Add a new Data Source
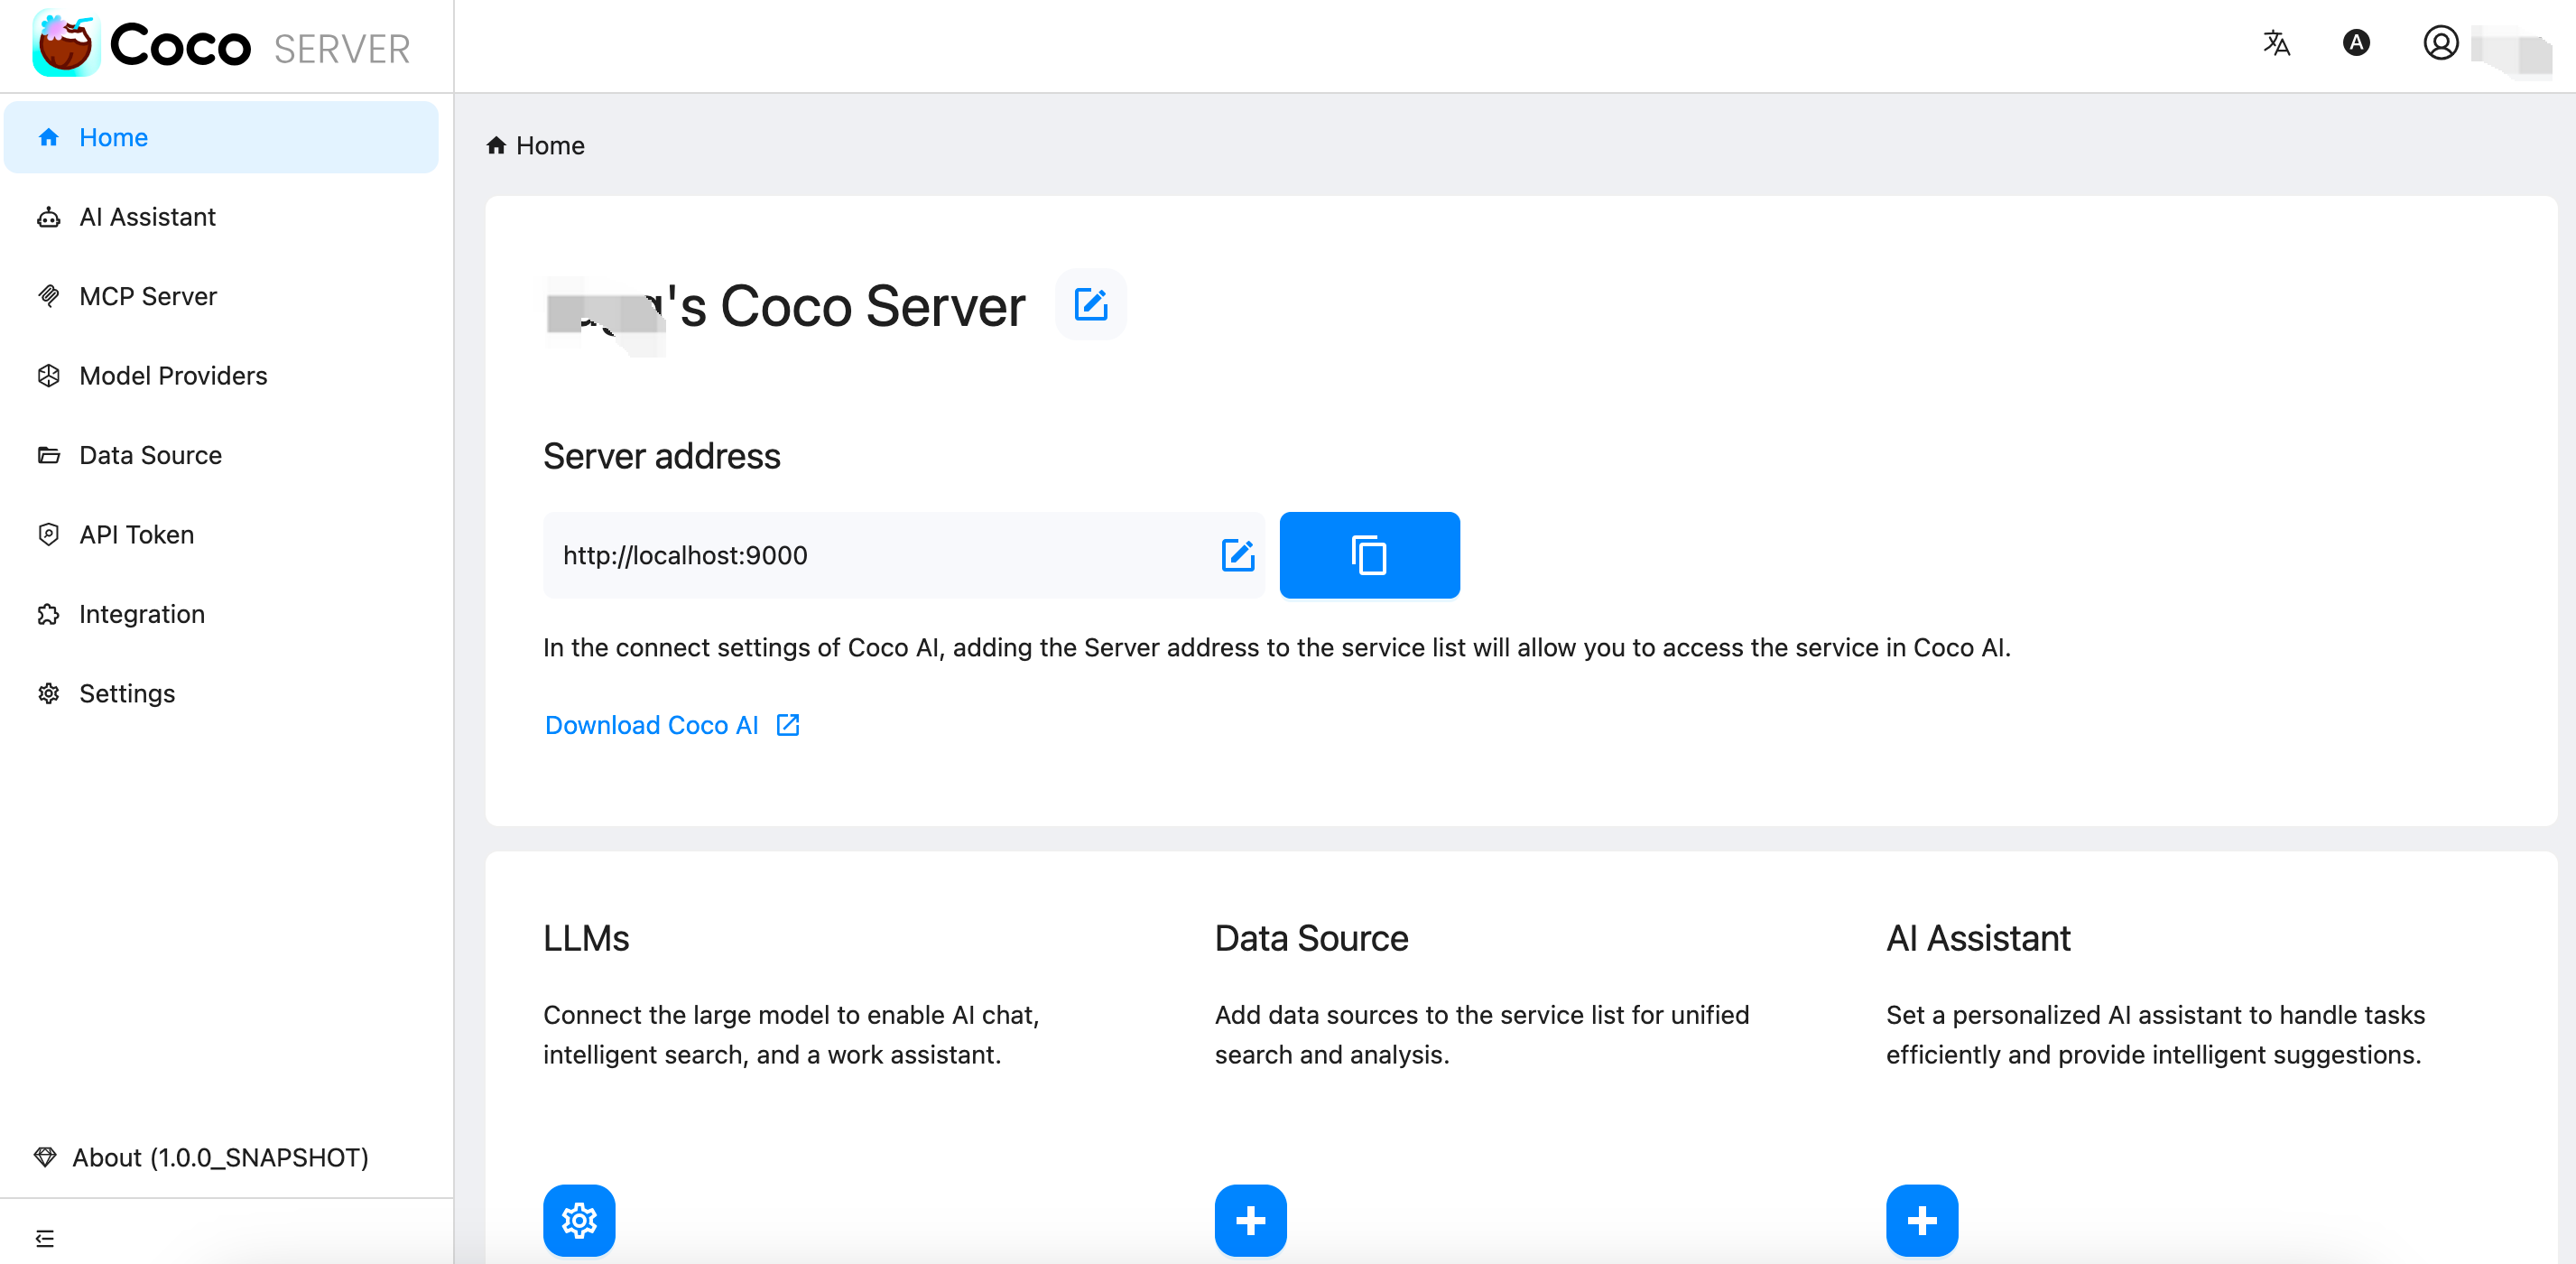Viewport: 2576px width, 1264px height. [1250, 1219]
